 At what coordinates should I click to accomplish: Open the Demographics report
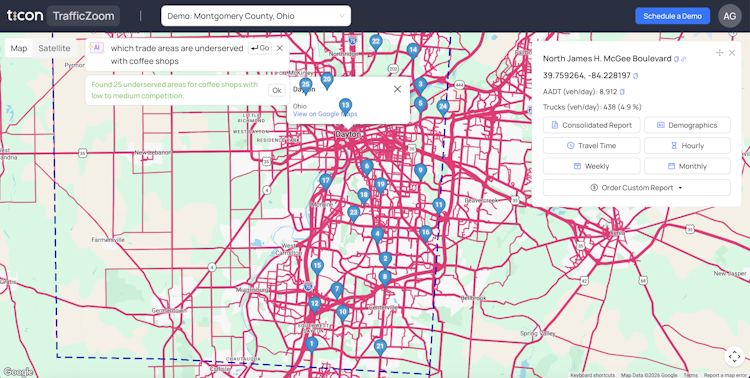[687, 125]
